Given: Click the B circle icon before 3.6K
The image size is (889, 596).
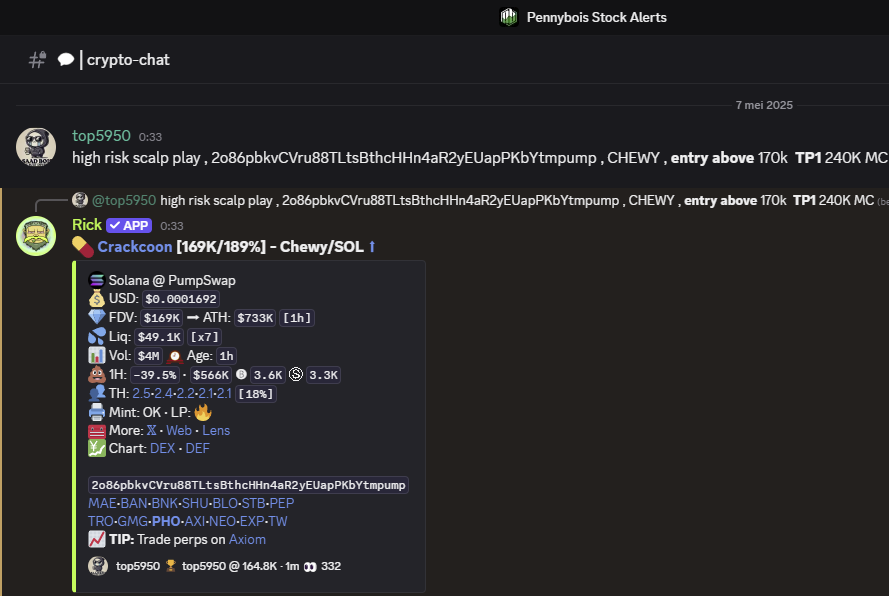Looking at the screenshot, I should (241, 374).
